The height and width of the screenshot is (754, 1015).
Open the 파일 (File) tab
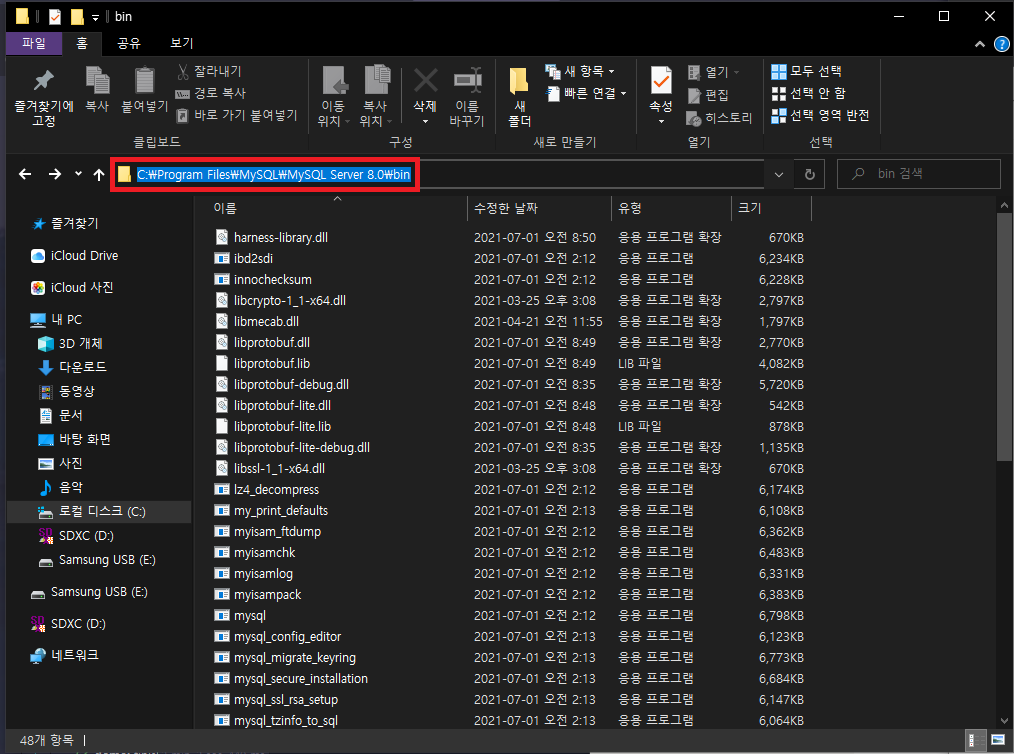[x=34, y=43]
